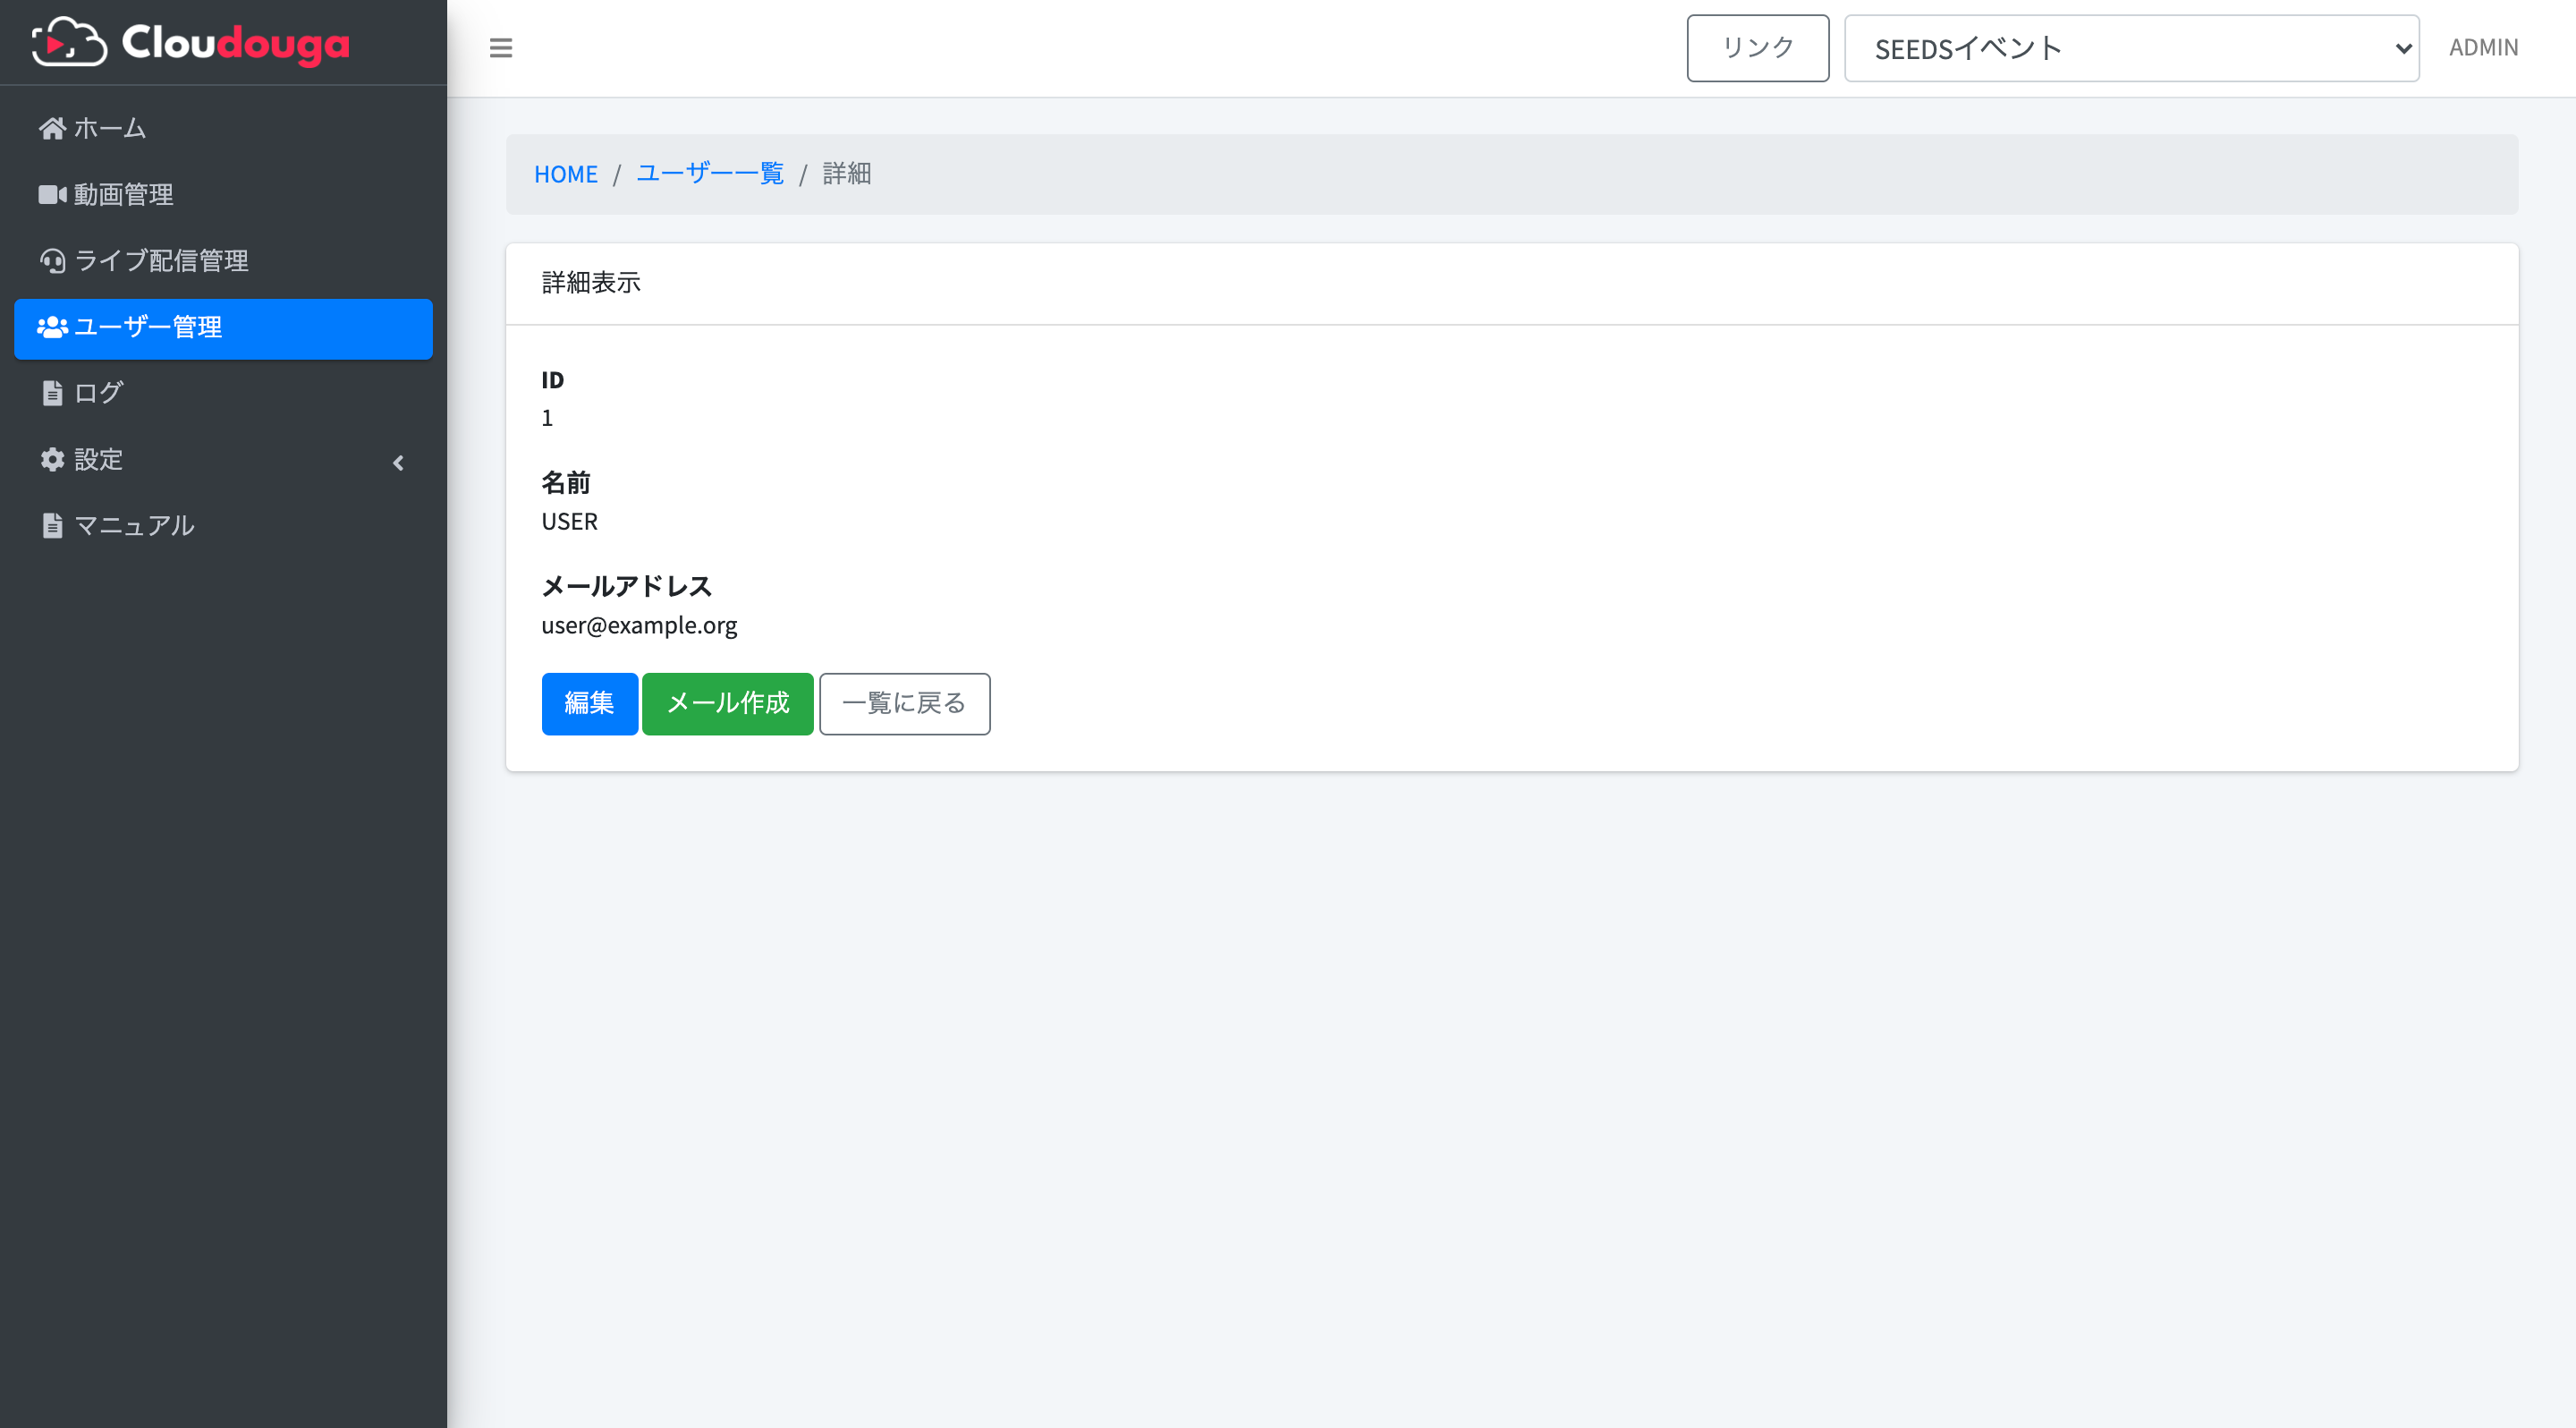Click the headset icon beside ライブ配信管理
The width and height of the screenshot is (2576, 1428).
pos(52,261)
